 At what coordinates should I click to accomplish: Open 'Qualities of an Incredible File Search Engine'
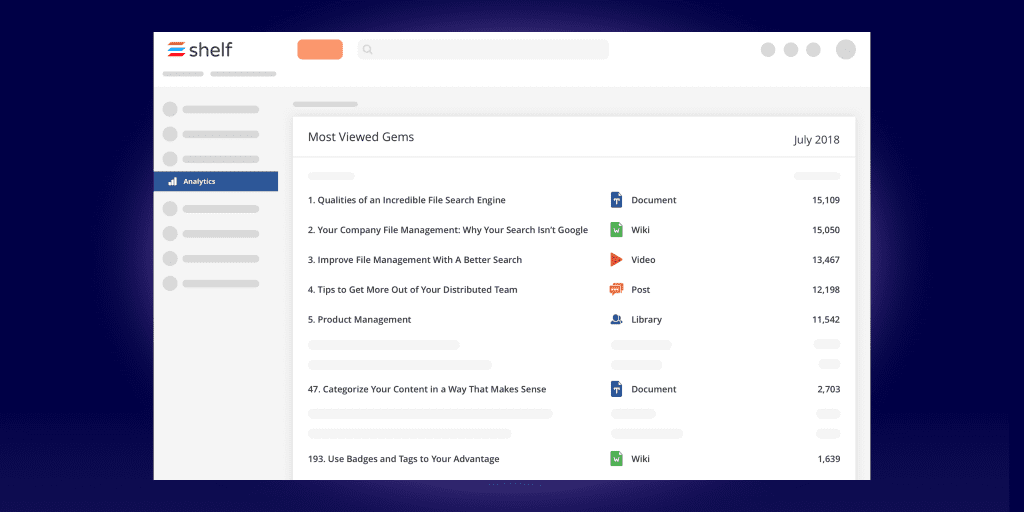coord(407,200)
